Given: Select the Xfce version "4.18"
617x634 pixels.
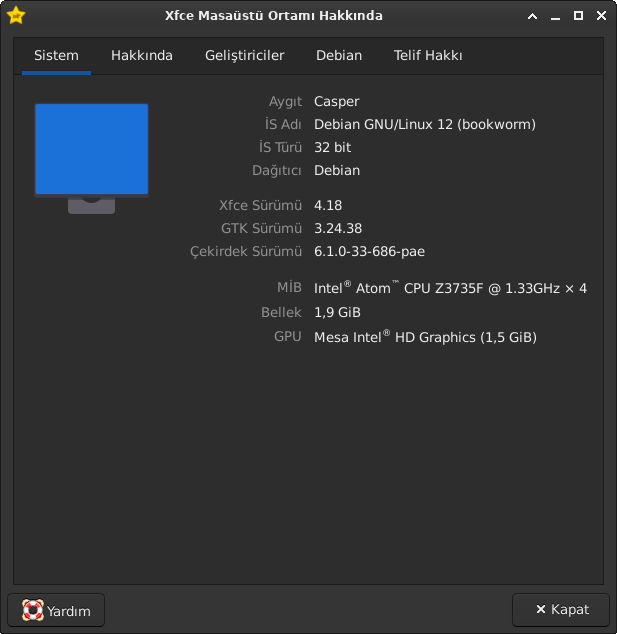Looking at the screenshot, I should [328, 205].
